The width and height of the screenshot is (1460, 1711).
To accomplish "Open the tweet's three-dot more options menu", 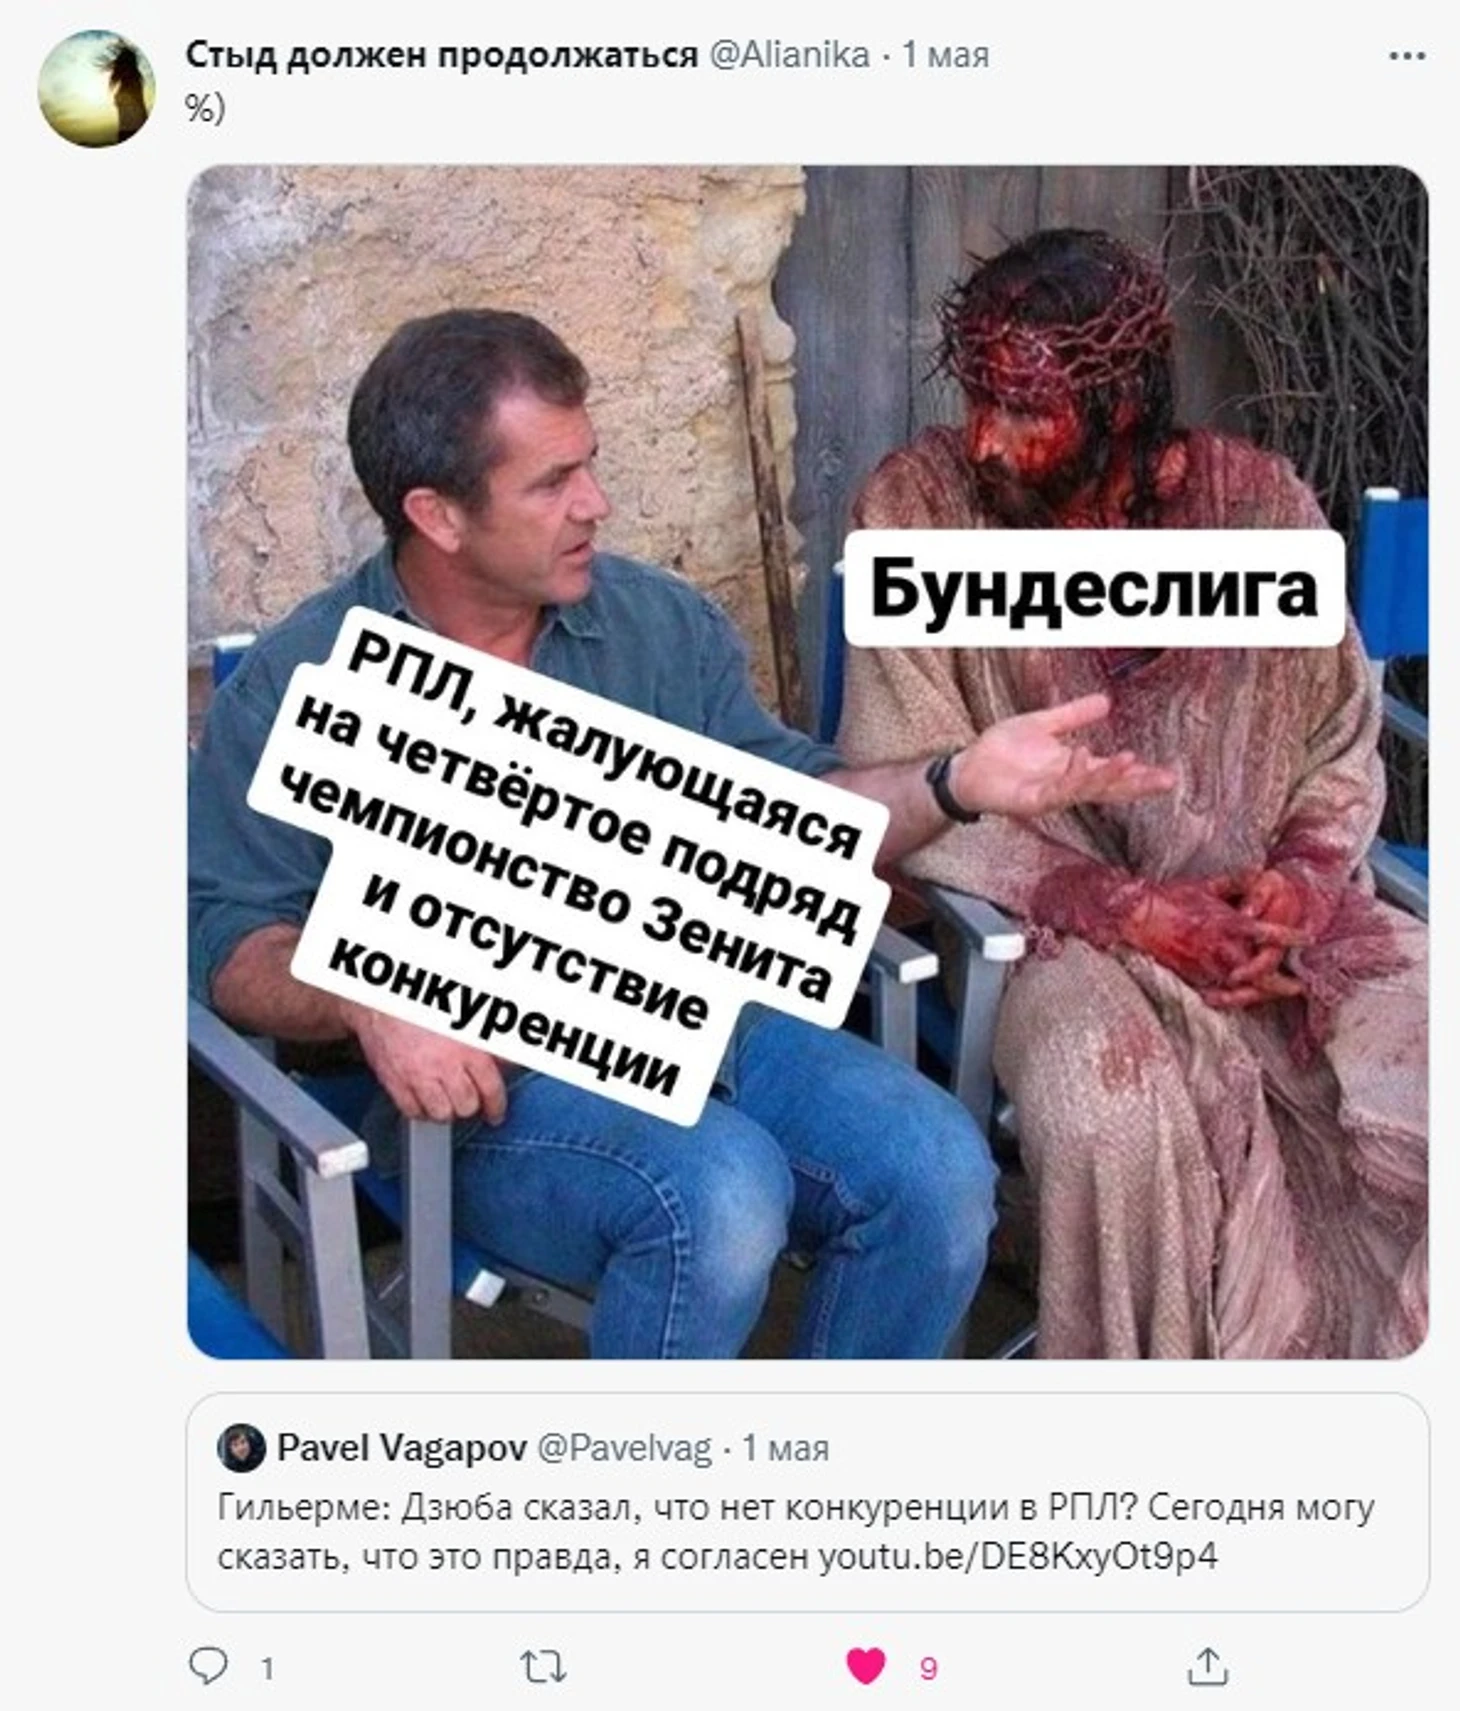I will [x=1407, y=56].
